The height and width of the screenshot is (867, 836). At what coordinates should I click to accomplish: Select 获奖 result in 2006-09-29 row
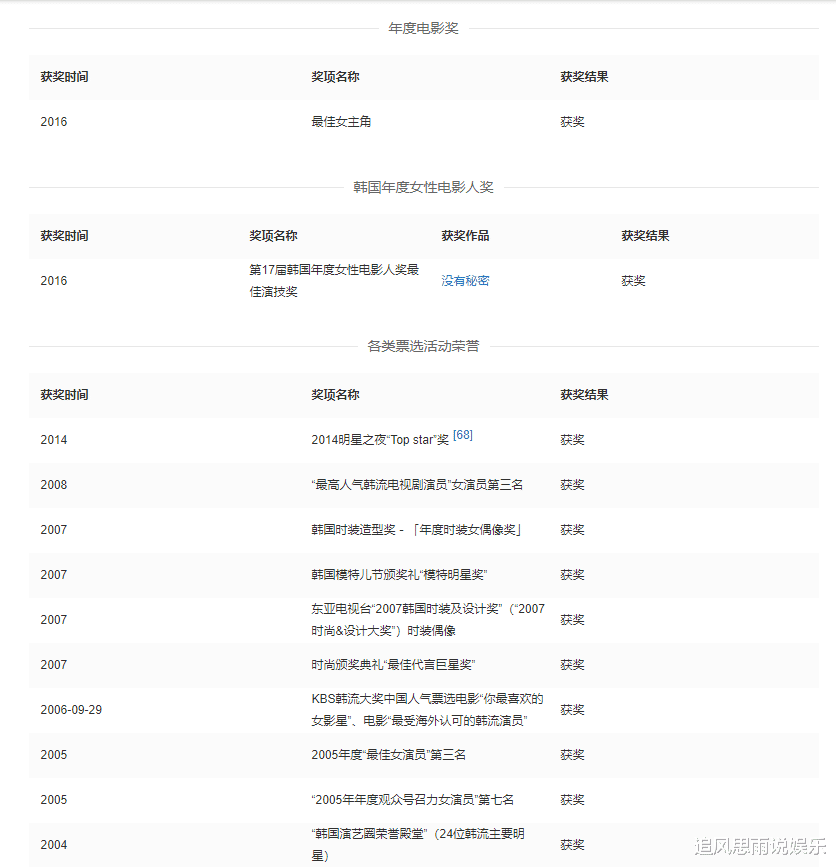572,710
